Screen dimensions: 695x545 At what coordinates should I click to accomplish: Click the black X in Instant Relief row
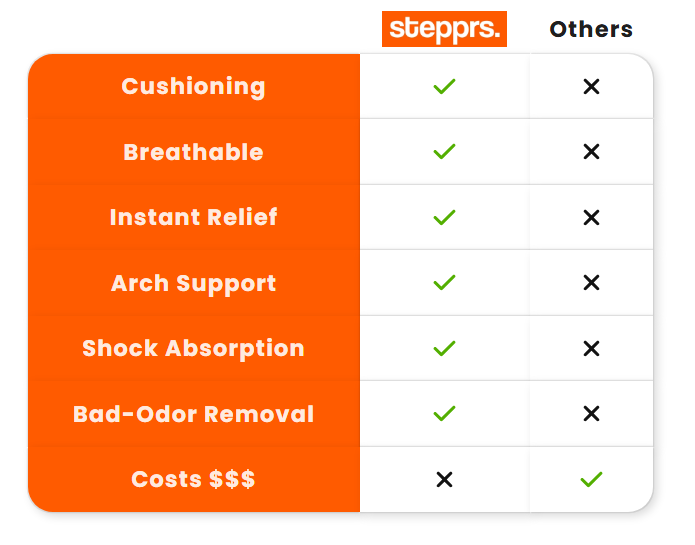[591, 217]
